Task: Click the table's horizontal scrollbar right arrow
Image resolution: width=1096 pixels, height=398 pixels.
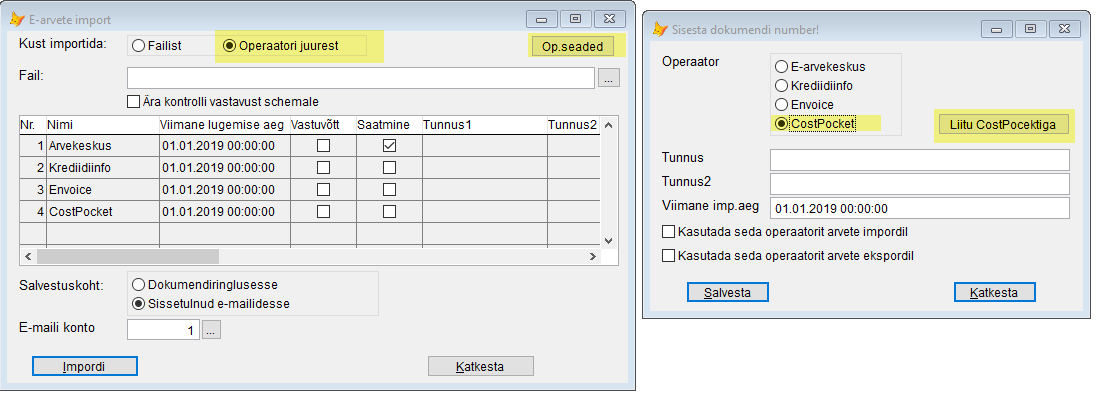Action: pos(593,257)
